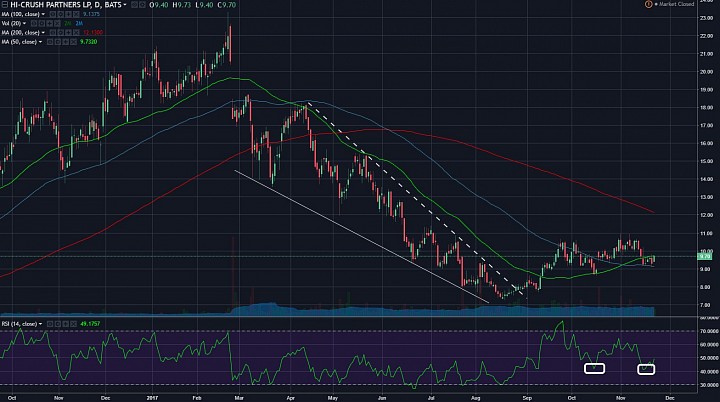720x402 pixels.
Task: Click the plus icon for MA (100, close)
Action: click(68, 14)
